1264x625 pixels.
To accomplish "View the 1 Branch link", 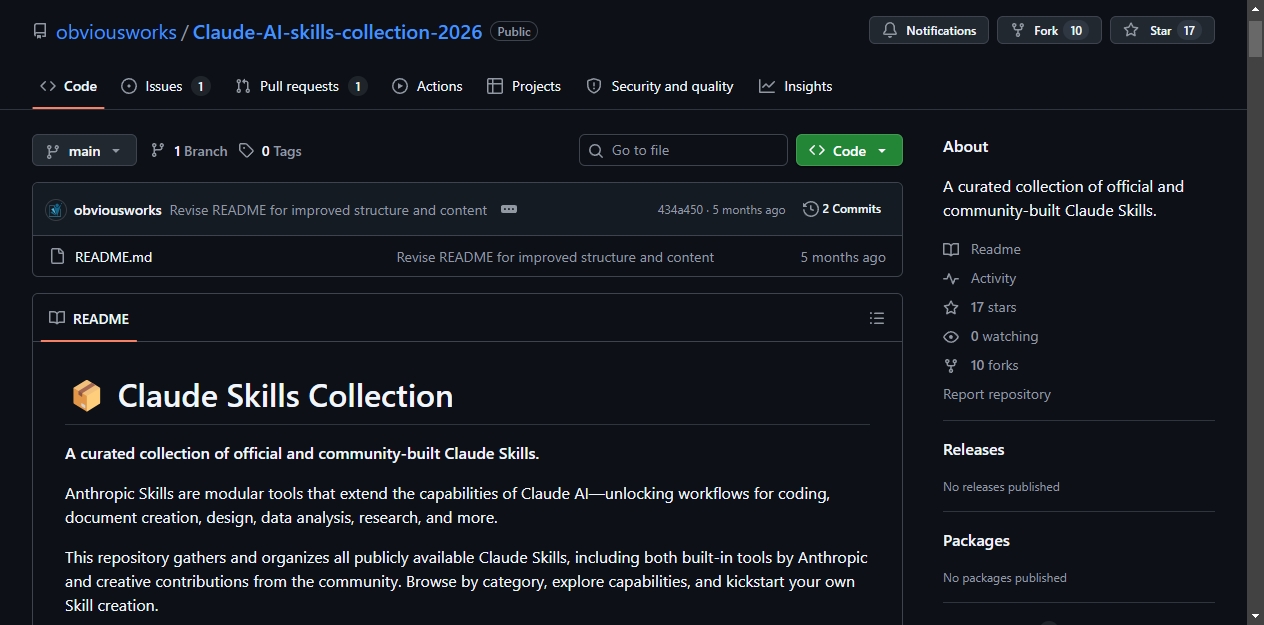I will pyautogui.click(x=189, y=151).
